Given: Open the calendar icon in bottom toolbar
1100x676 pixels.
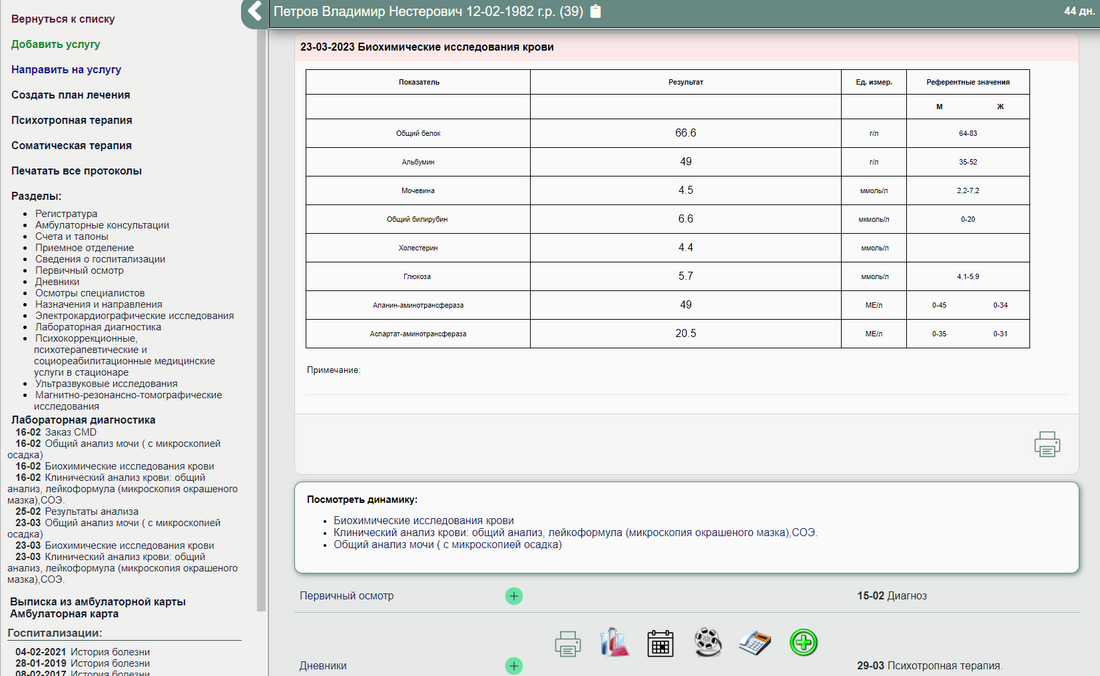Looking at the screenshot, I should click(660, 642).
